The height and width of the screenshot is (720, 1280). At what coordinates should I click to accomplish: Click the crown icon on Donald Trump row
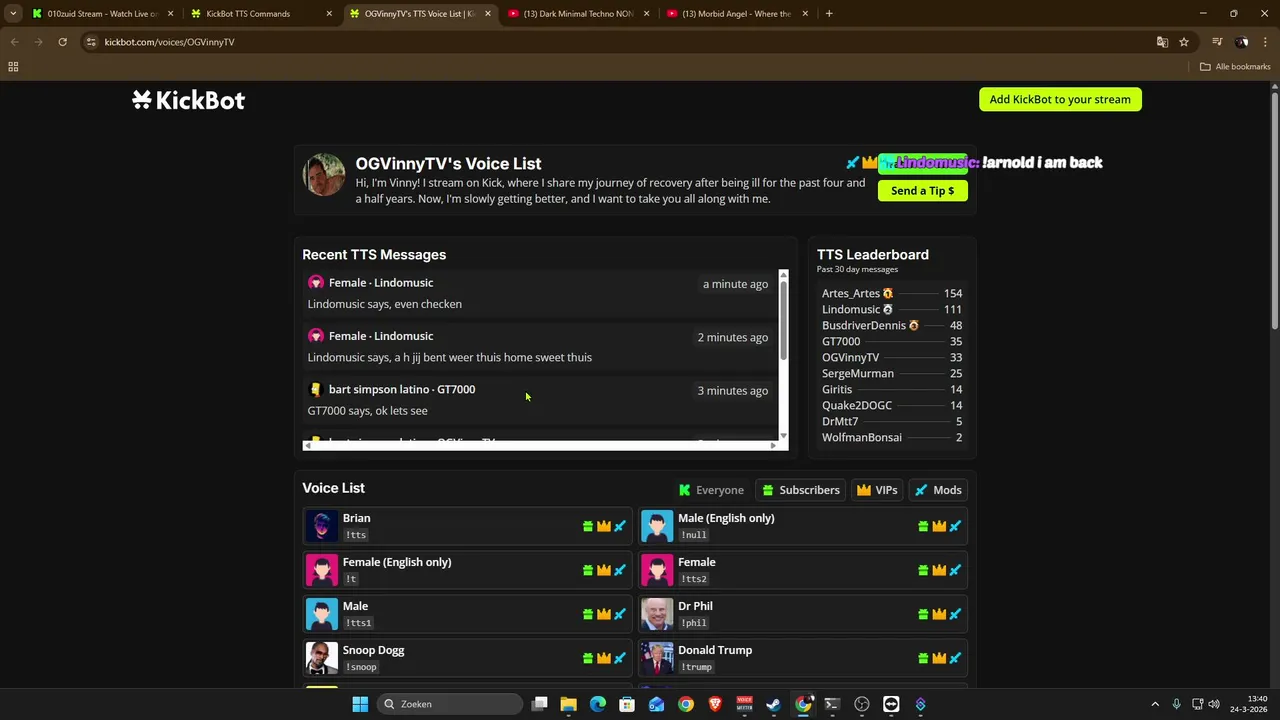[939, 658]
